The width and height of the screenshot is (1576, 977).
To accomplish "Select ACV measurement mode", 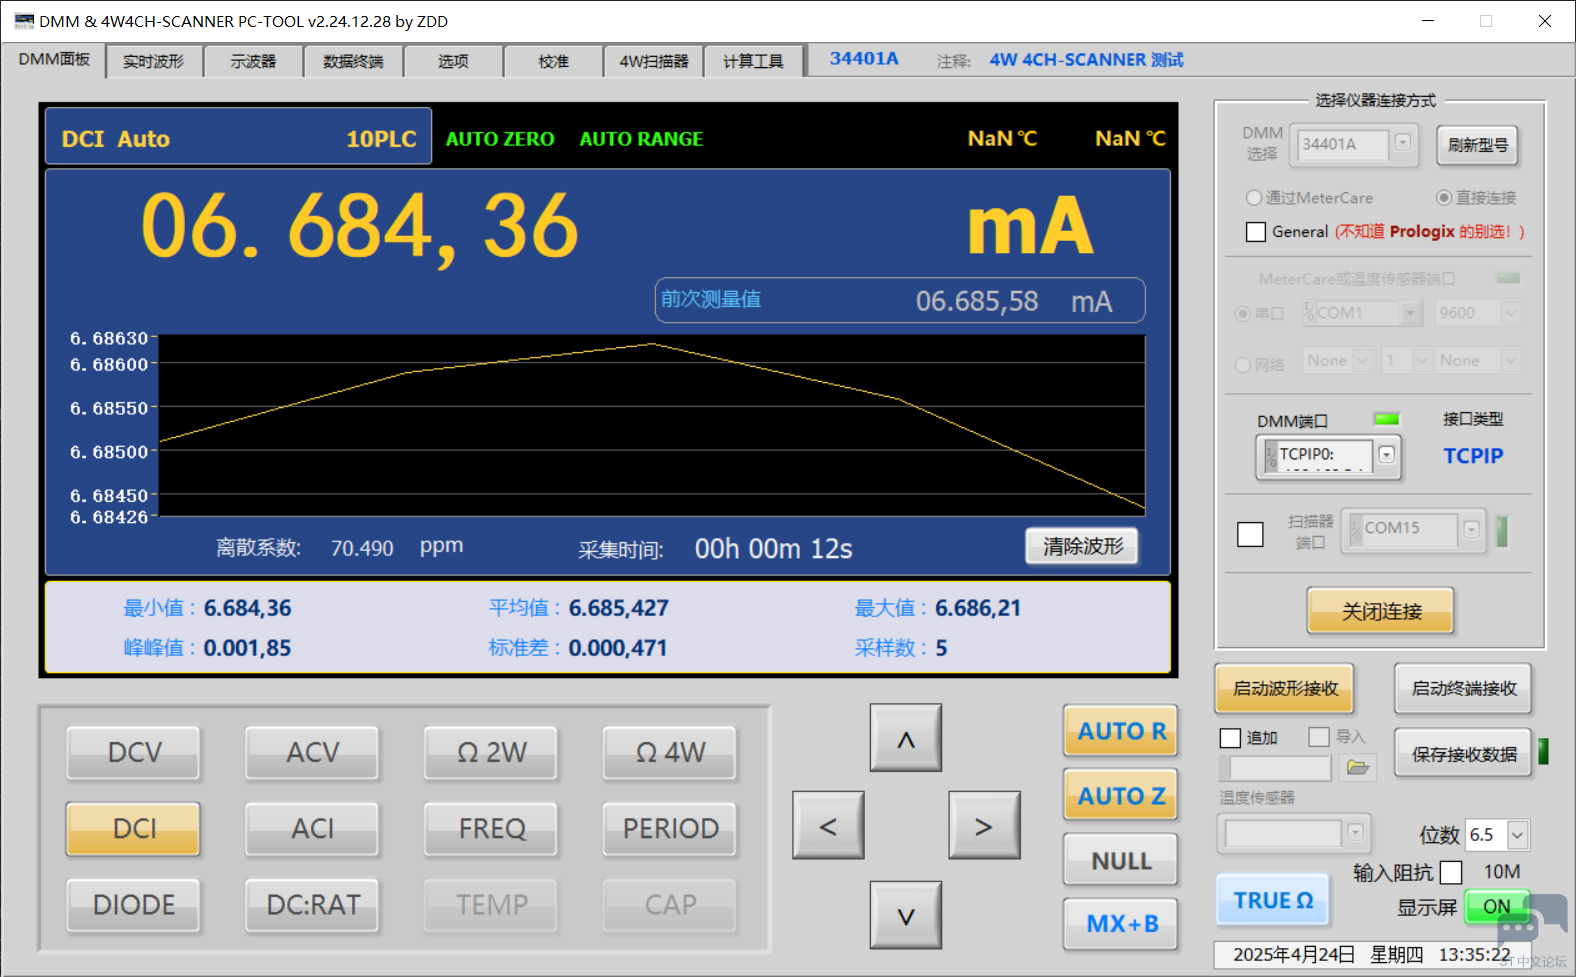I will pos(313,752).
